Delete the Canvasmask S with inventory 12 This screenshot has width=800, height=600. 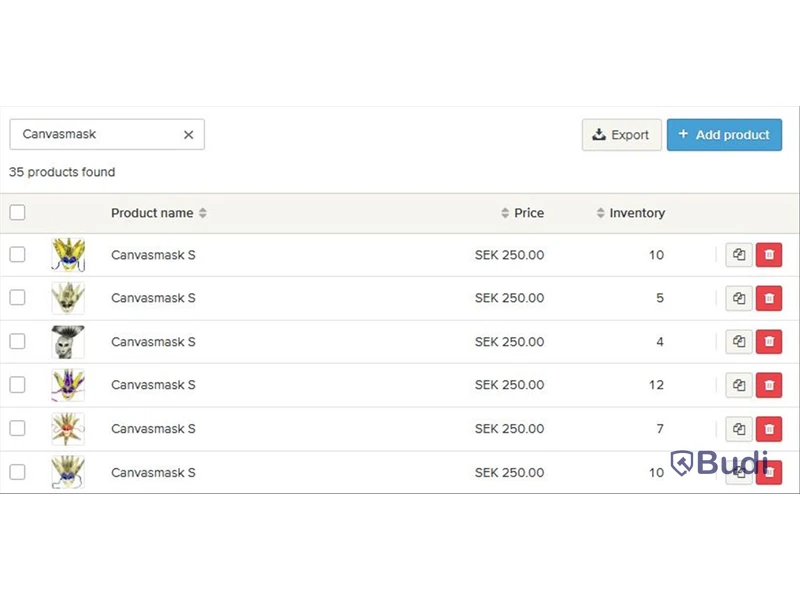(x=769, y=385)
